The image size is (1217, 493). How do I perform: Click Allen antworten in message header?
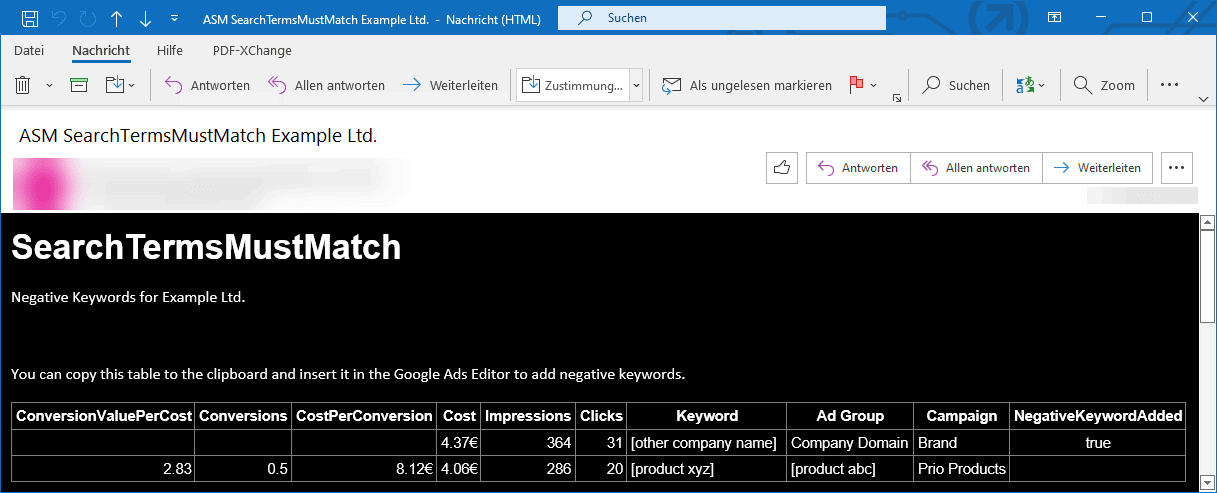pyautogui.click(x=976, y=168)
